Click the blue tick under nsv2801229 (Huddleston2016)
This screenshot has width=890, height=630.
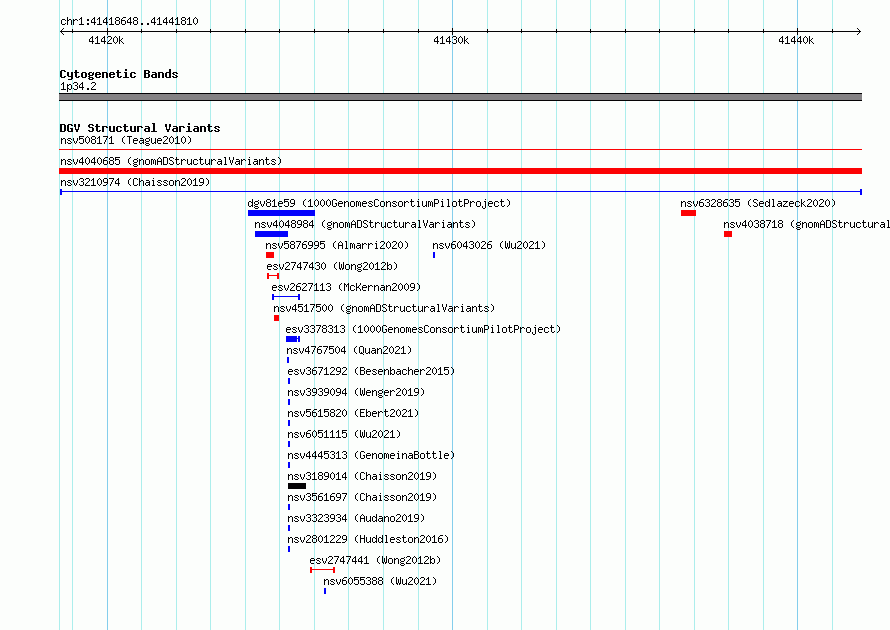(x=289, y=549)
